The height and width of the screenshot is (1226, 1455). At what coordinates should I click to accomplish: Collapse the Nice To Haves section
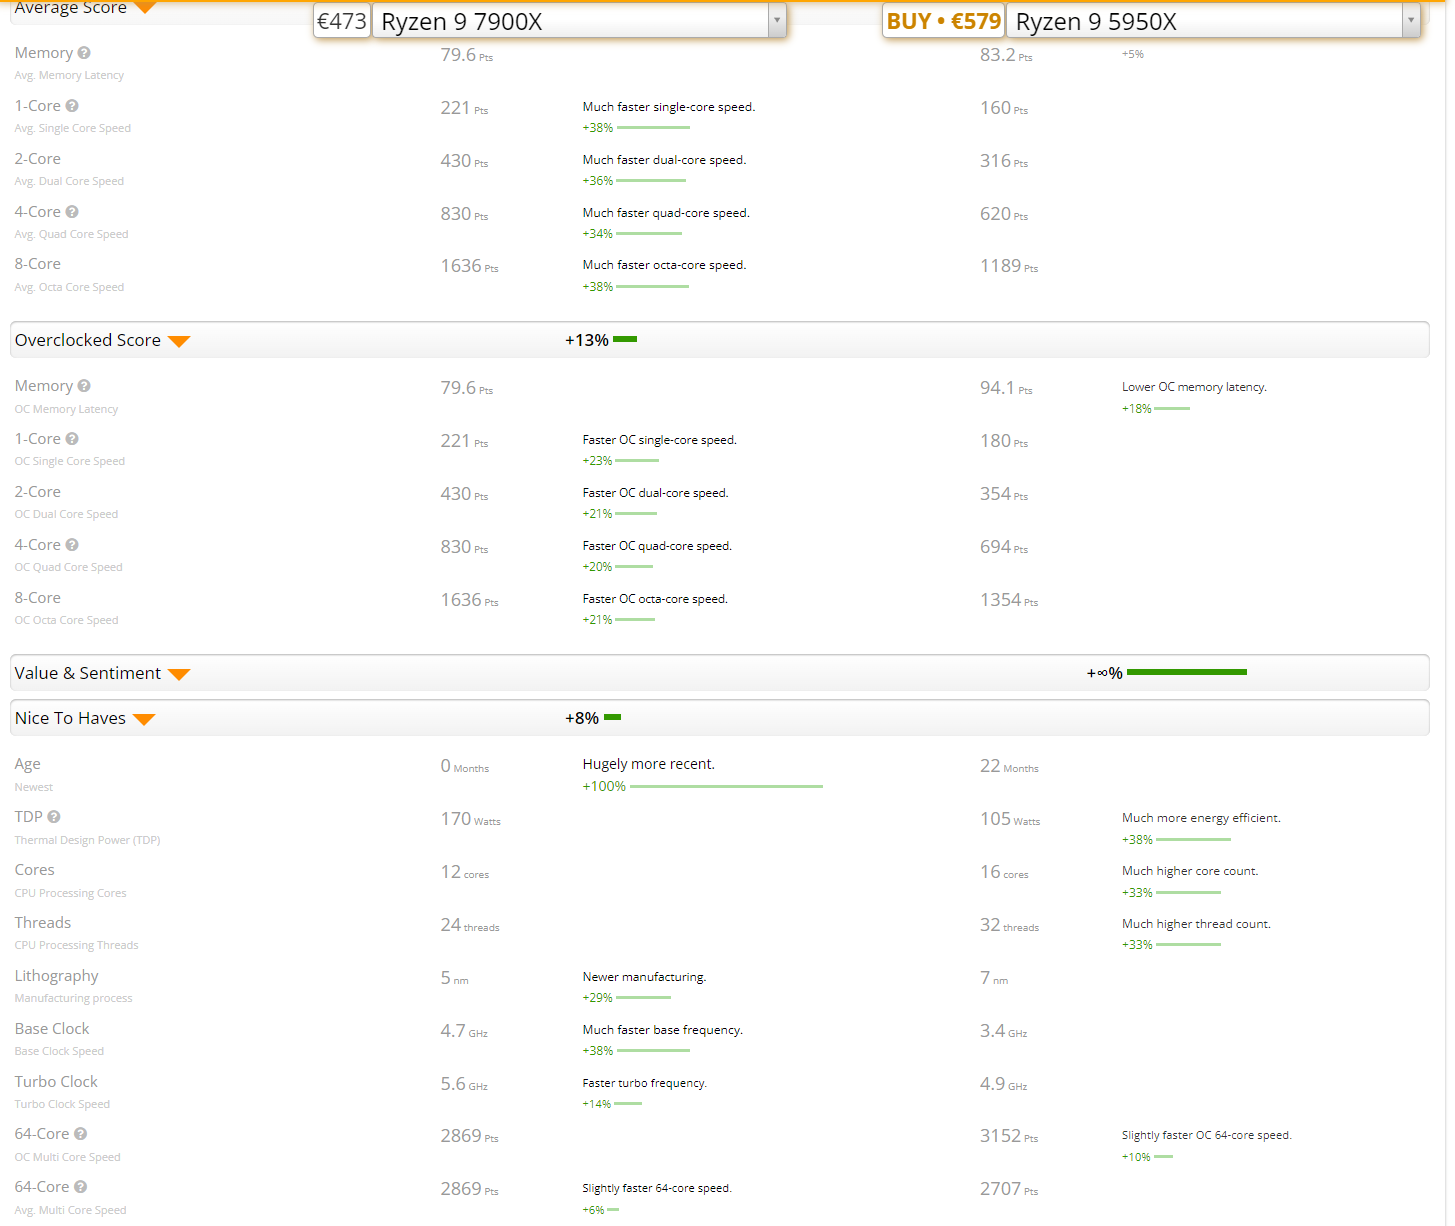(144, 719)
